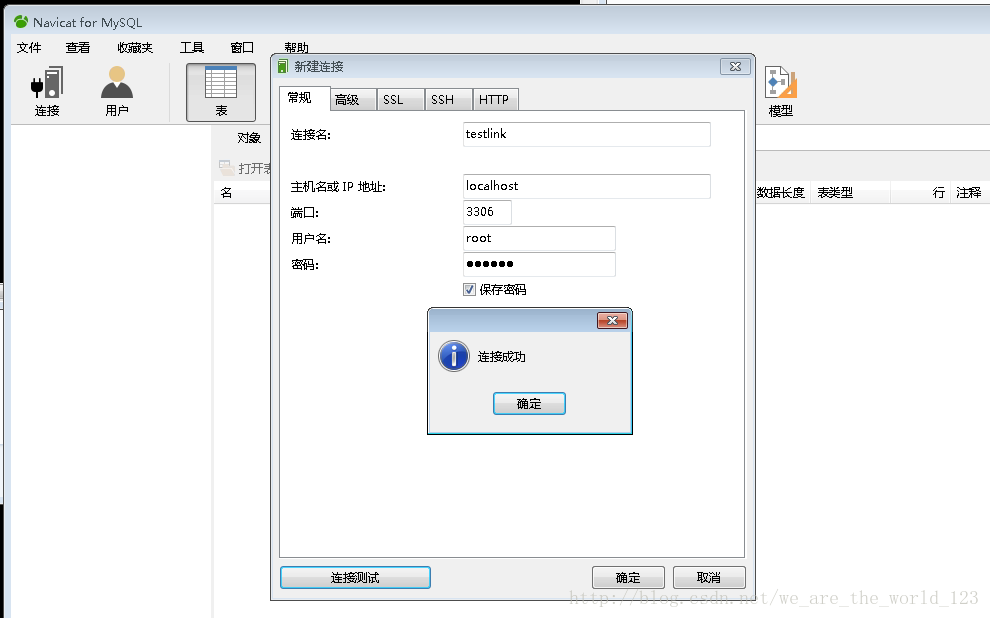The image size is (990, 618).
Task: Select the 表 (Table) toolbar icon
Action: point(221,92)
